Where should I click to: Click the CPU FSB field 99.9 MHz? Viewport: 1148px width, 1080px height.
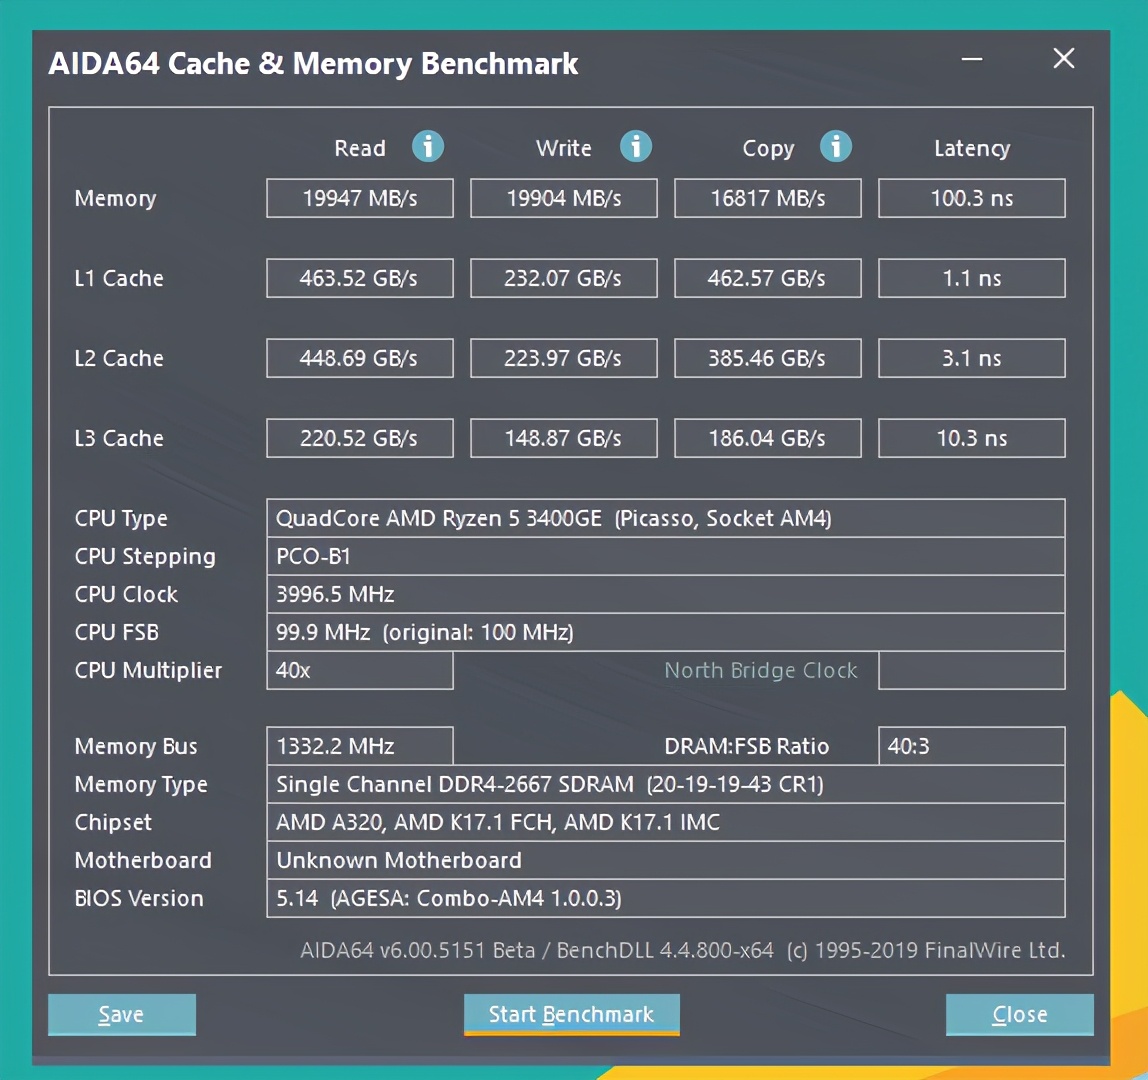[x=666, y=633]
